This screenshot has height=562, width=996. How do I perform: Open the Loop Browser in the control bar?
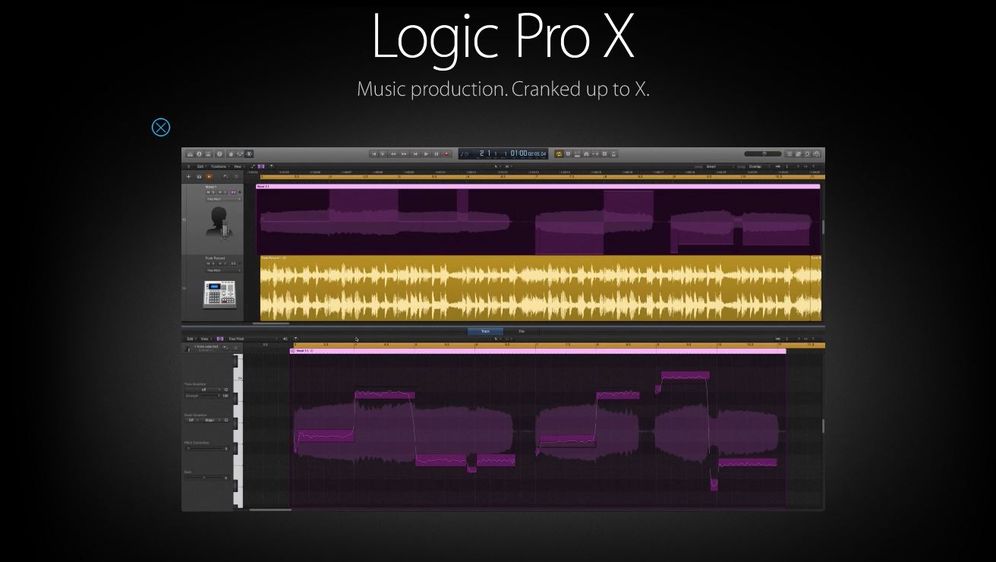coord(807,154)
